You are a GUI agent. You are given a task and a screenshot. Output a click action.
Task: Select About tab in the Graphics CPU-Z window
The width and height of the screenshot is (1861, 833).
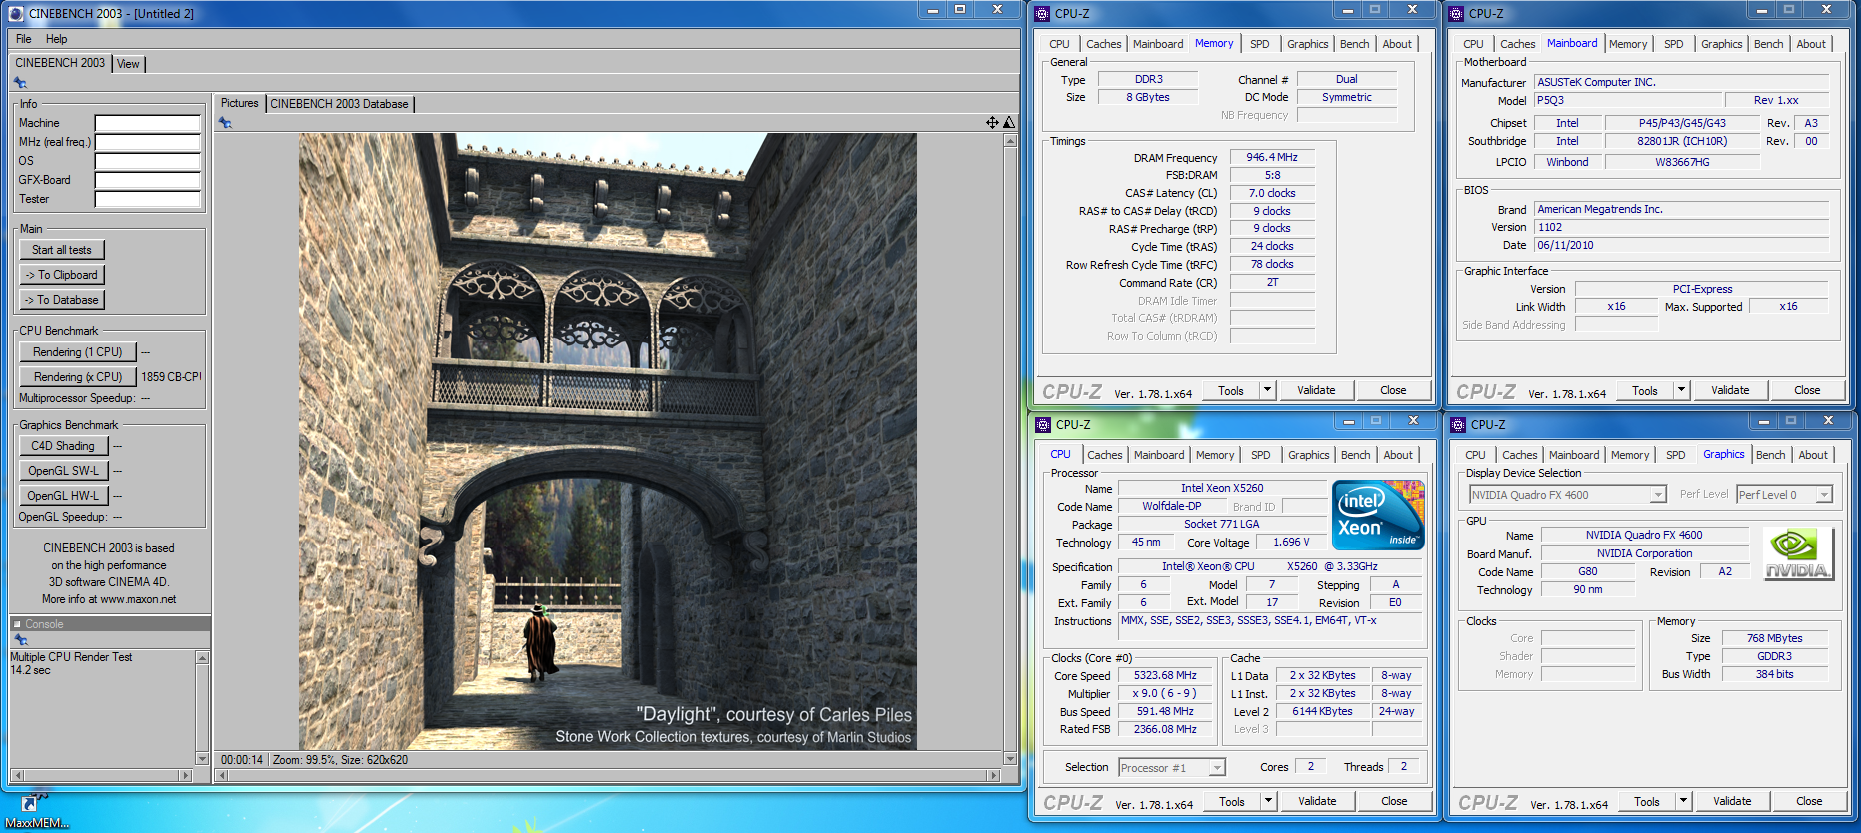coord(1813,455)
